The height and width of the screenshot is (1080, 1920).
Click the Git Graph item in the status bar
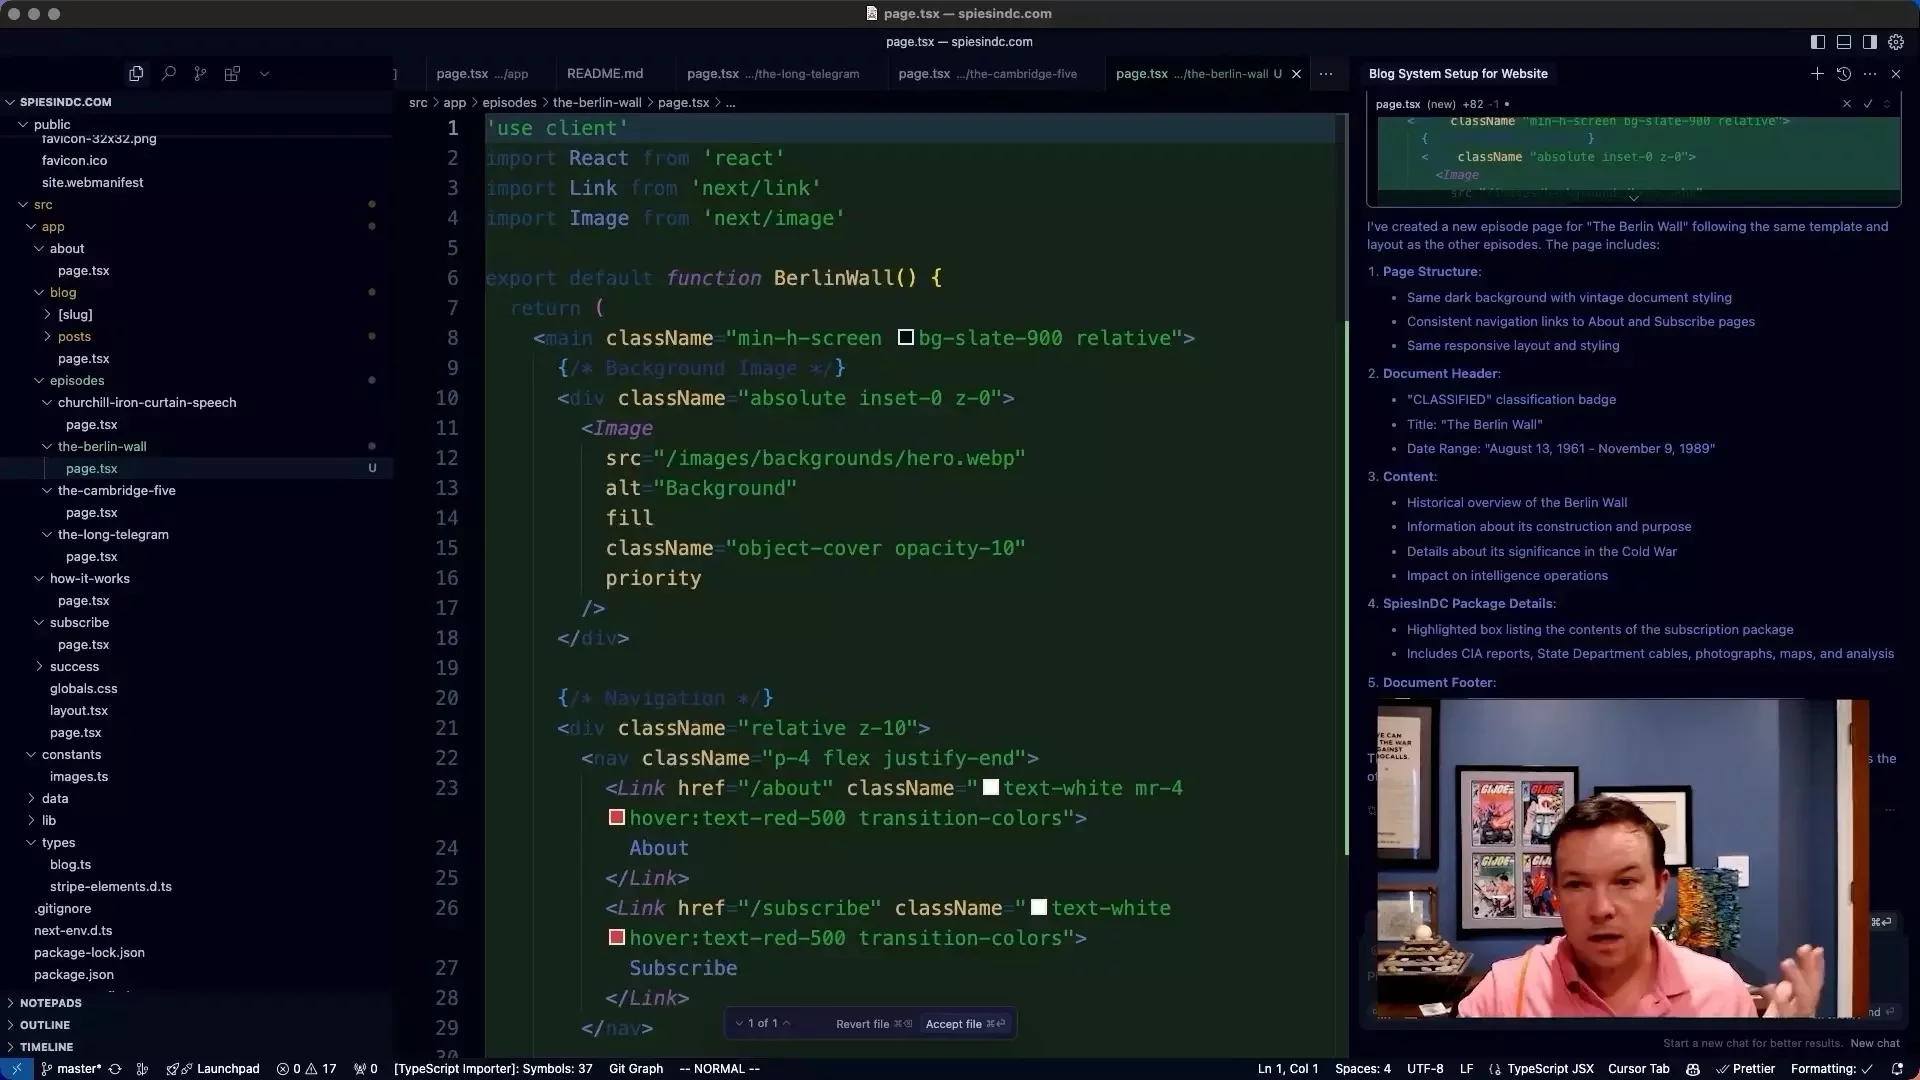tap(636, 1069)
